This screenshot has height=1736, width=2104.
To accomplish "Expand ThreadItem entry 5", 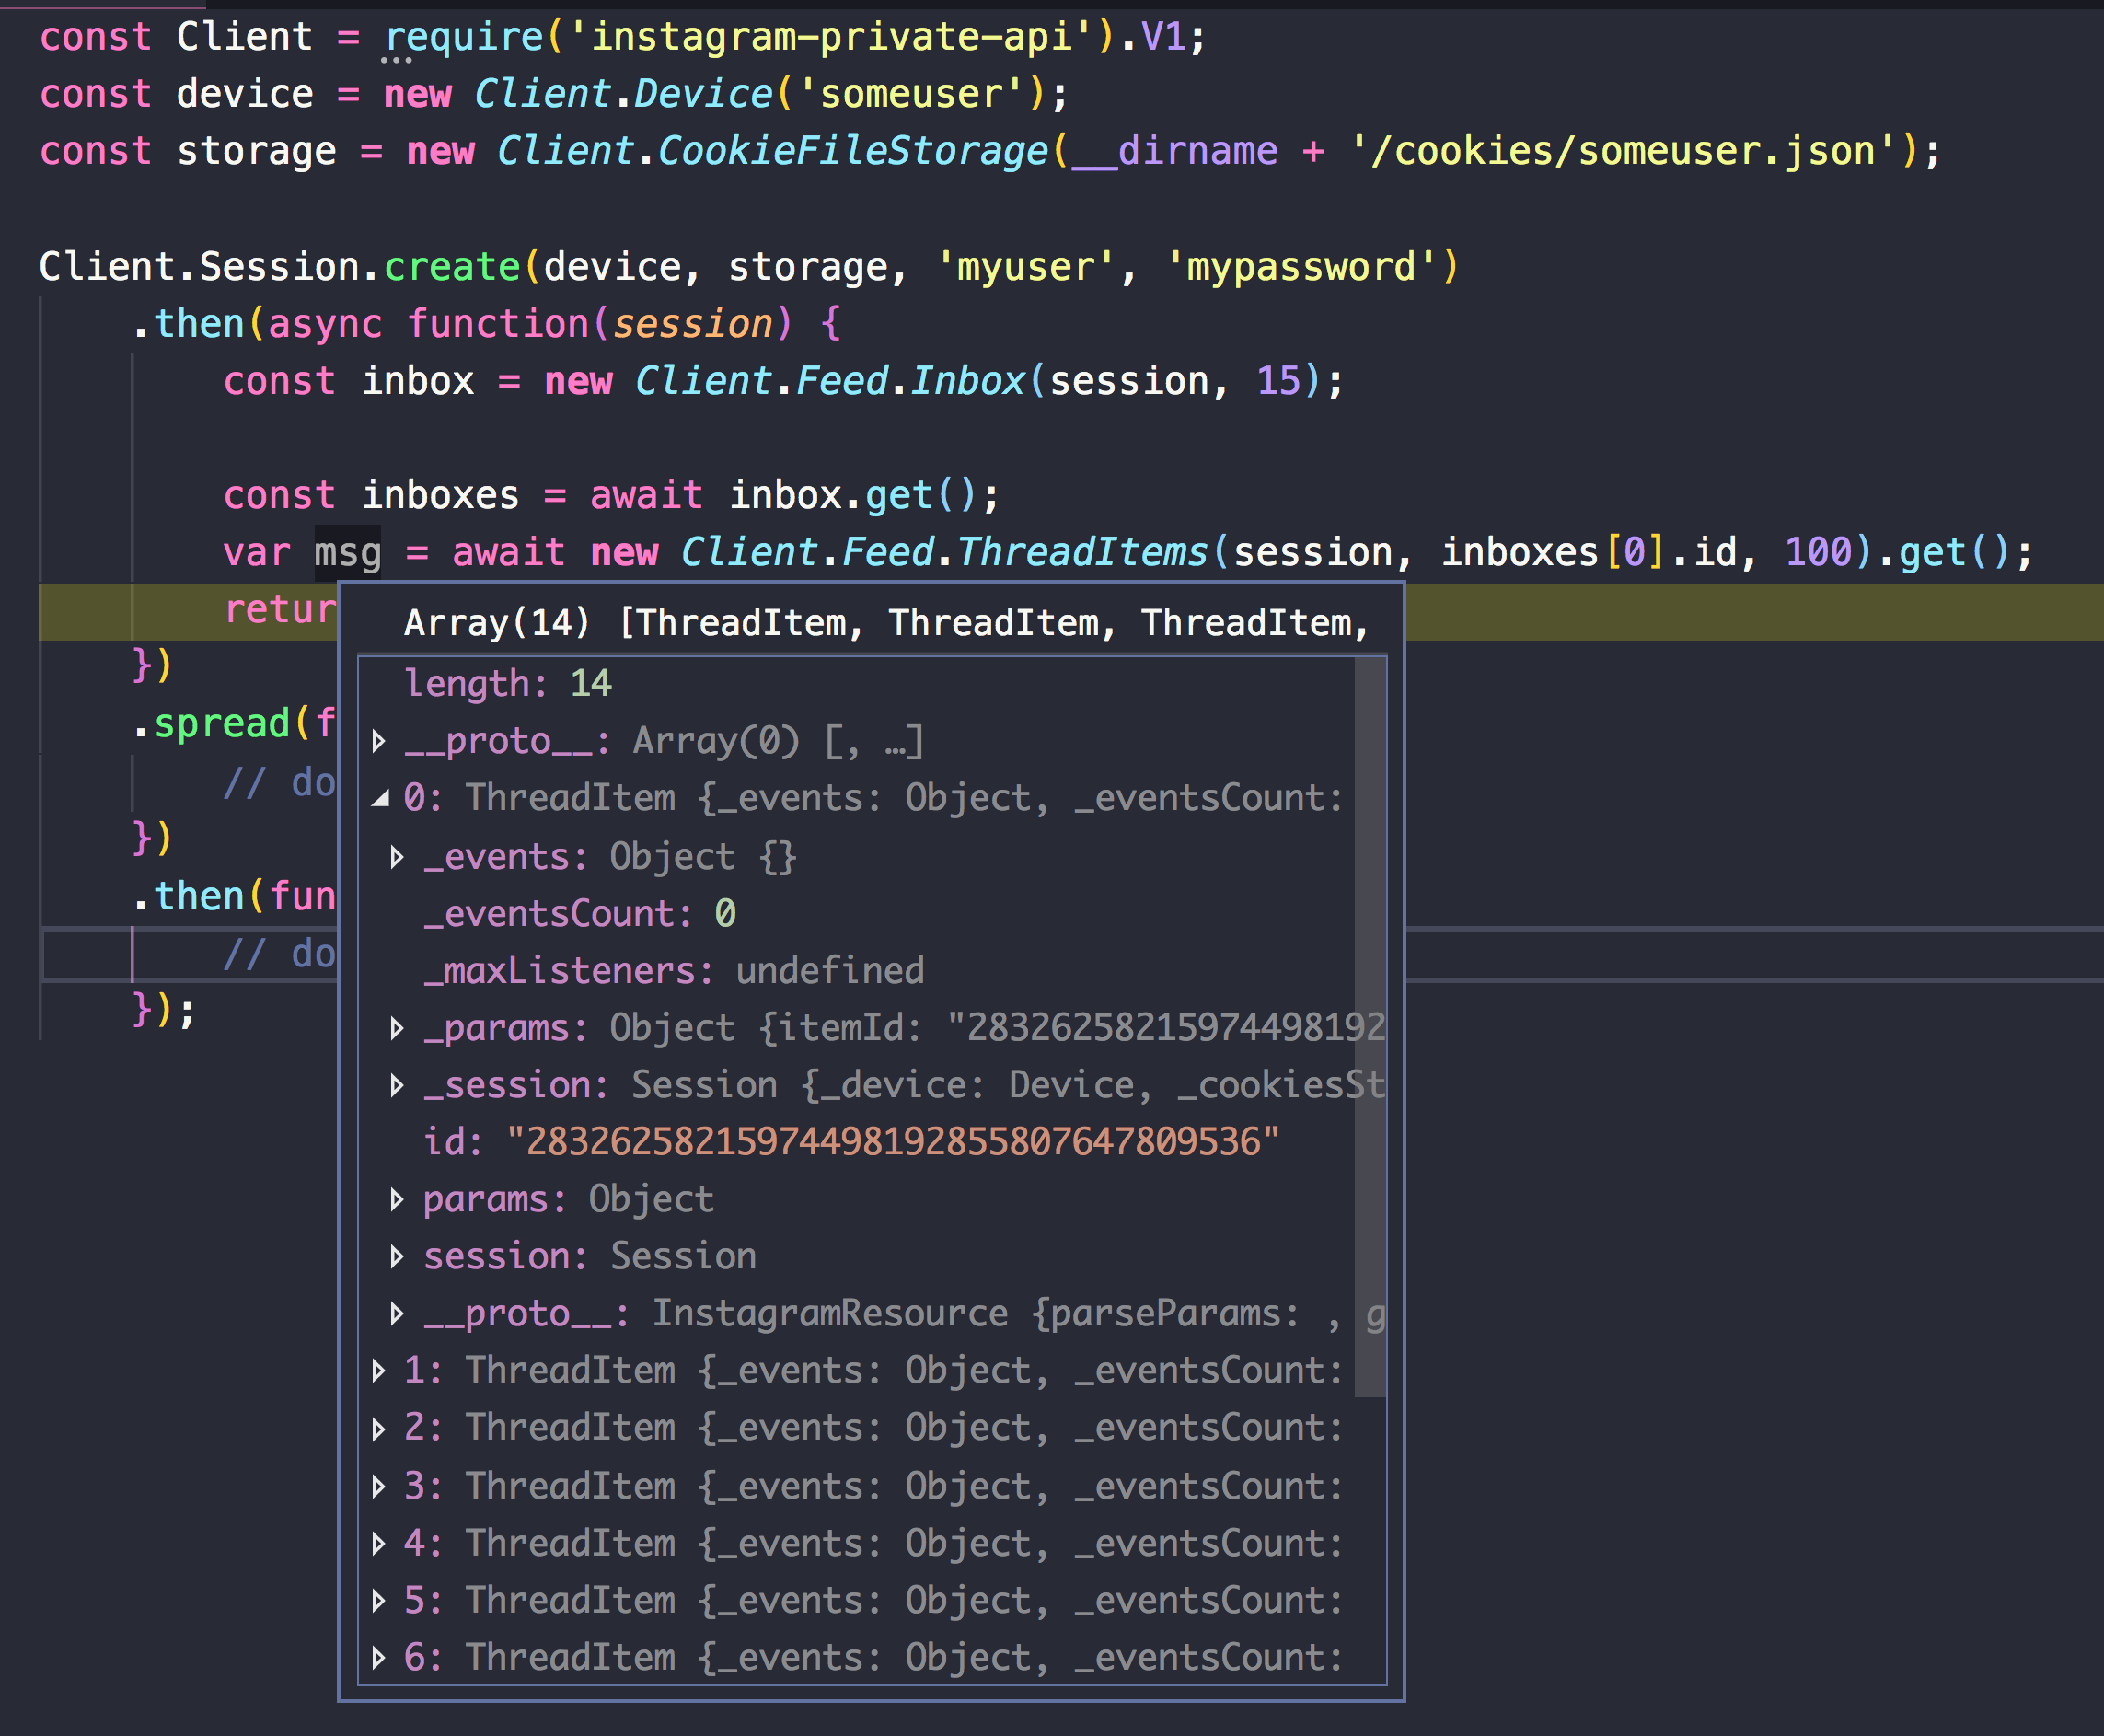I will (378, 1600).
